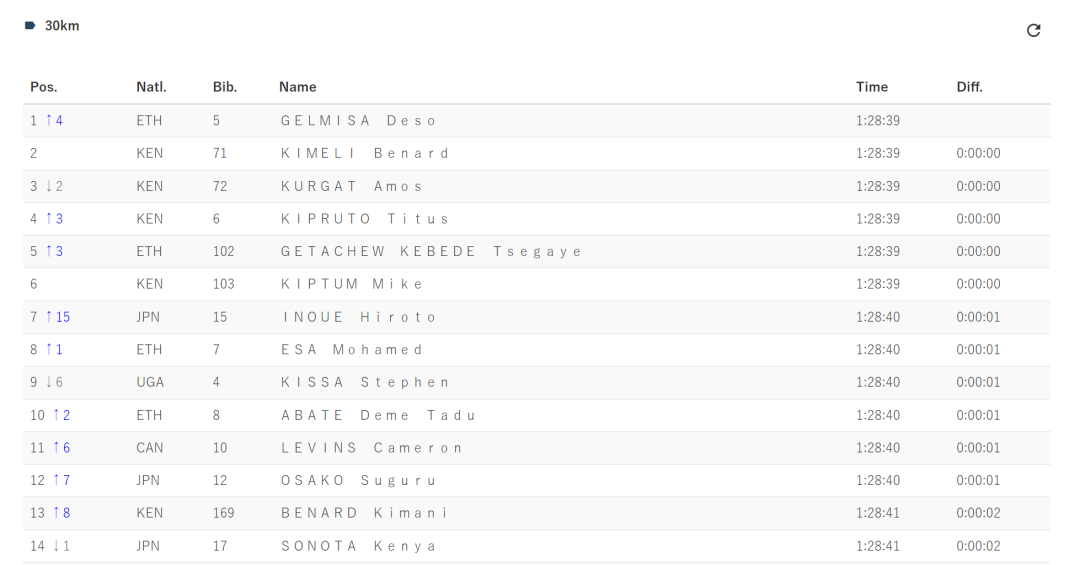Image resolution: width=1080 pixels, height=565 pixels.
Task: Click the down 6 indicator for KISSA Stephen
Action: 54,382
